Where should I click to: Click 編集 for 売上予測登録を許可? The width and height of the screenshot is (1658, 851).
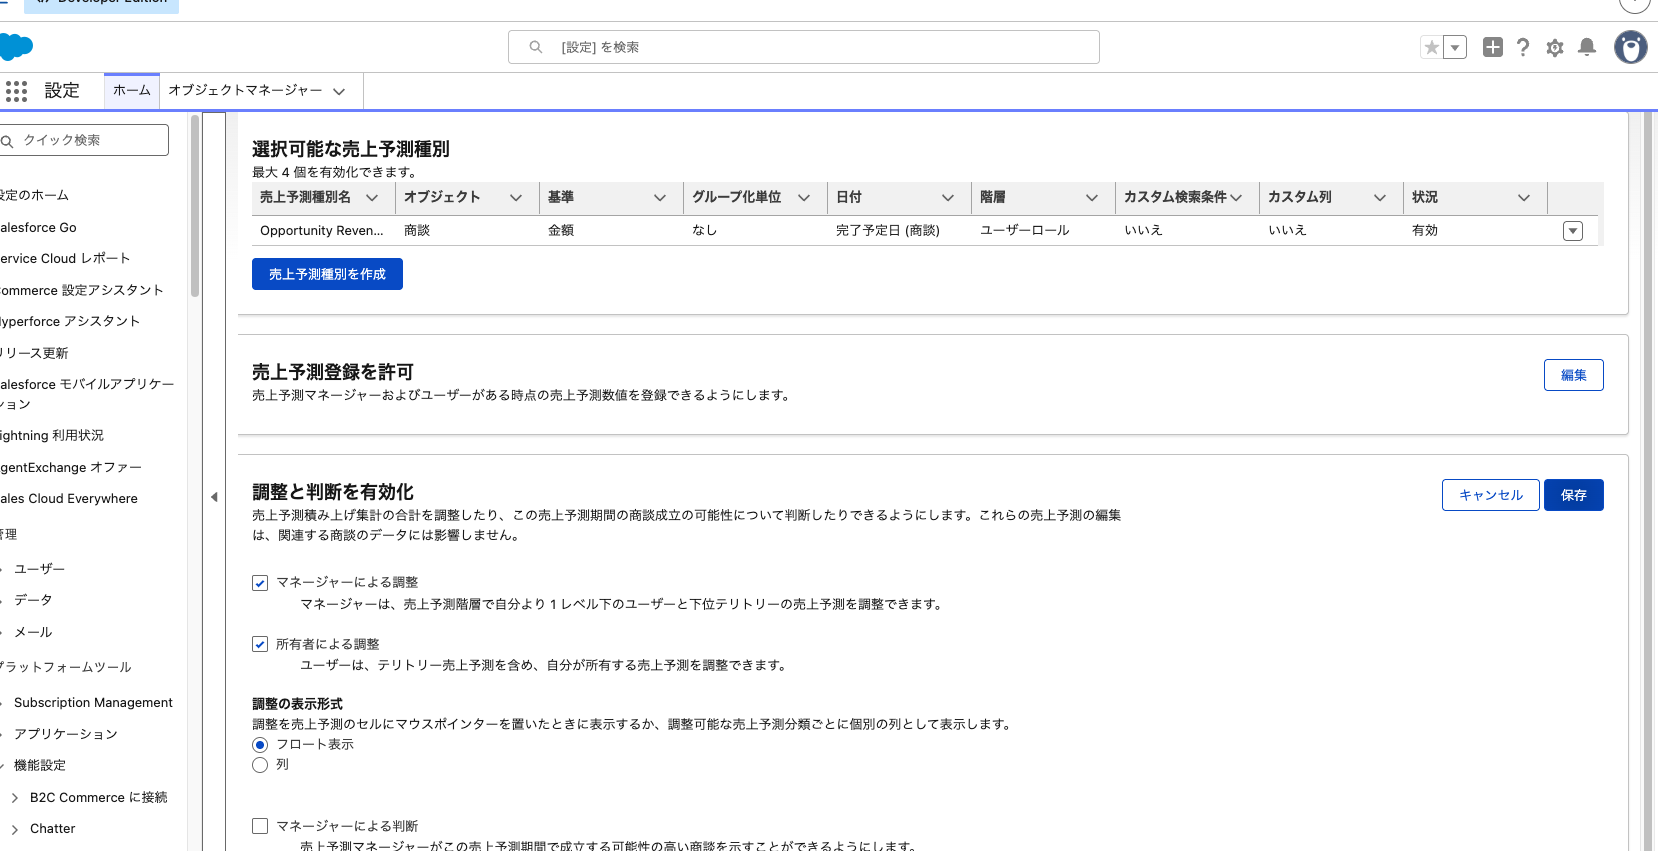point(1574,375)
